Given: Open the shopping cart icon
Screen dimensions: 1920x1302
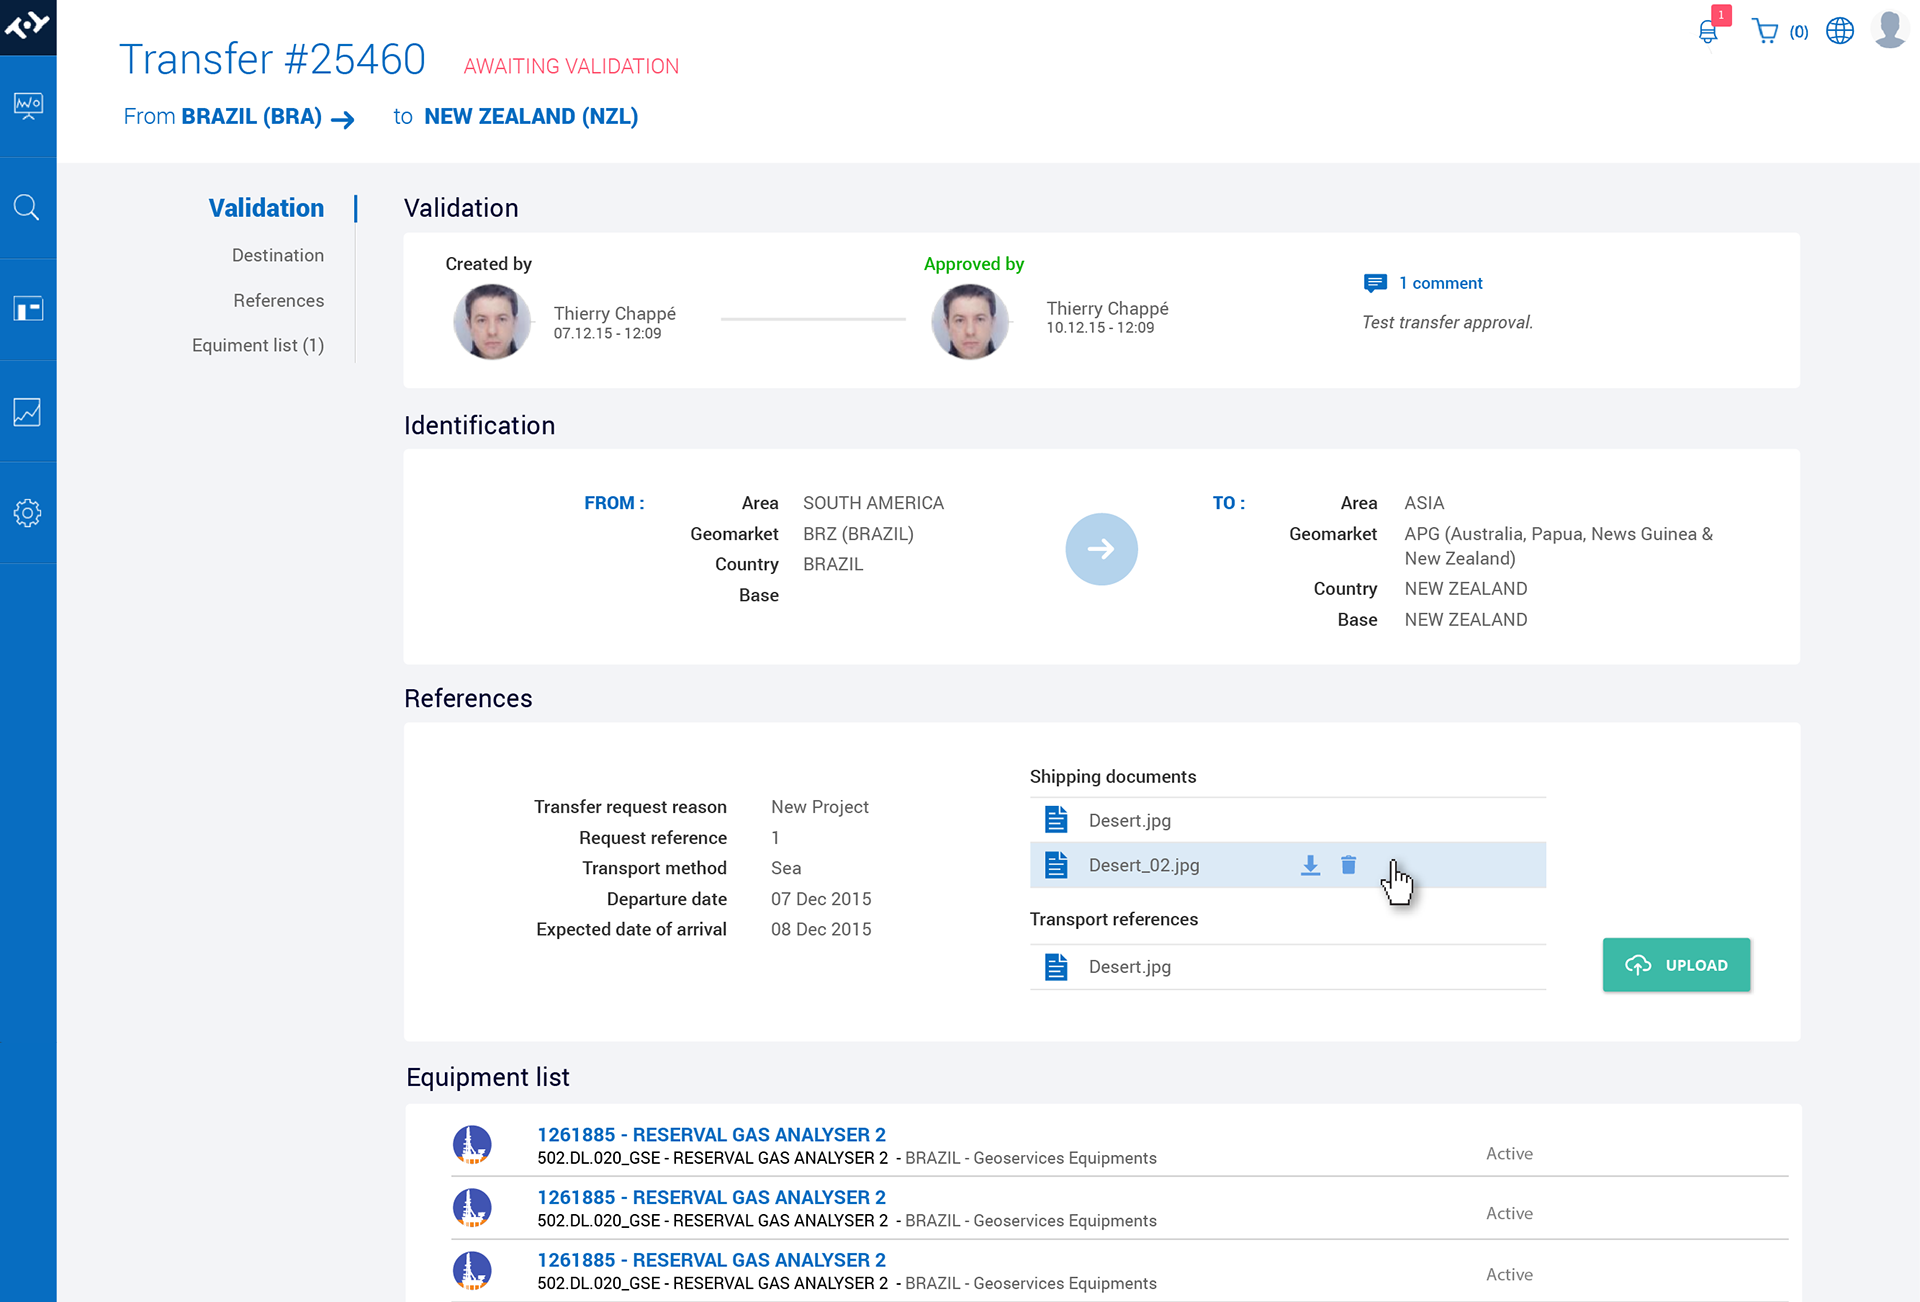Looking at the screenshot, I should (1766, 32).
